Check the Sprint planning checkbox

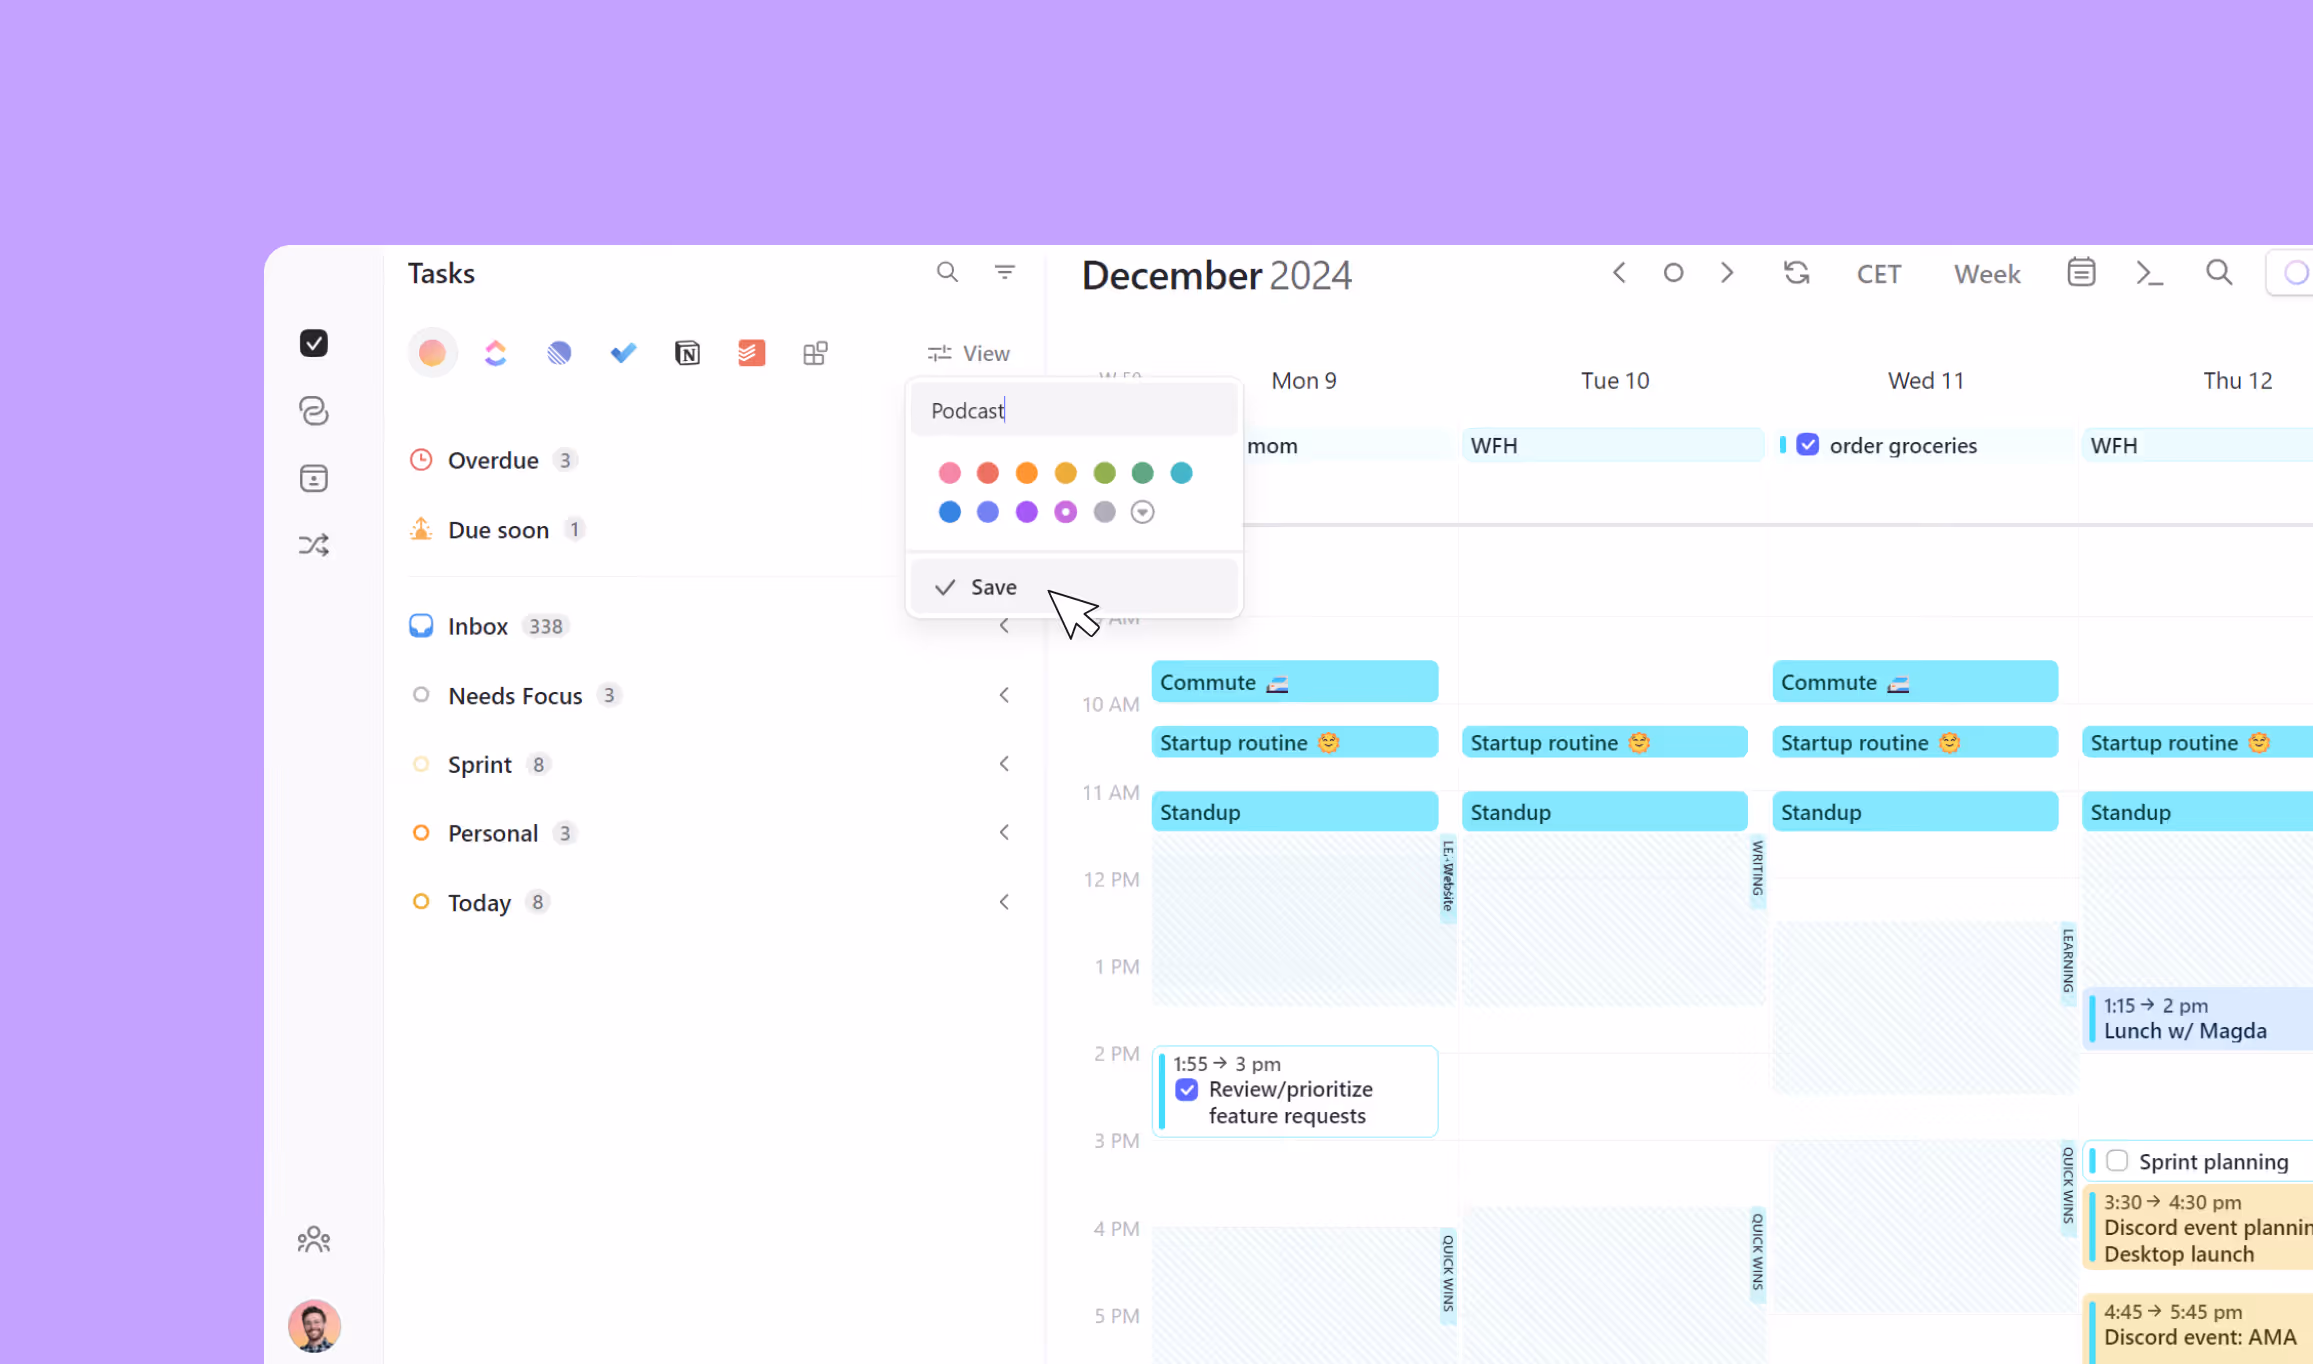pos(2117,1161)
